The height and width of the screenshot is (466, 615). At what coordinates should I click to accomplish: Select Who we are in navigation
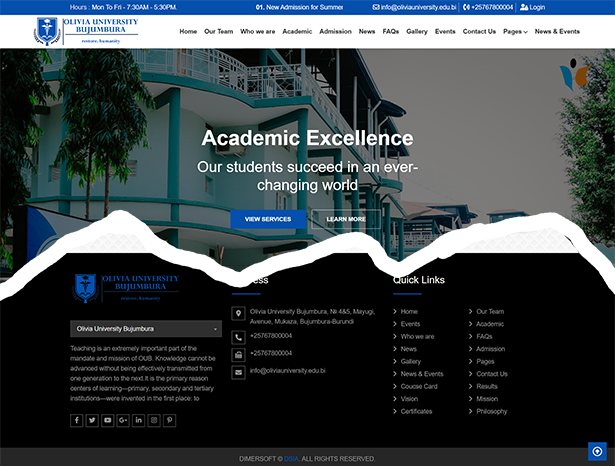click(258, 31)
